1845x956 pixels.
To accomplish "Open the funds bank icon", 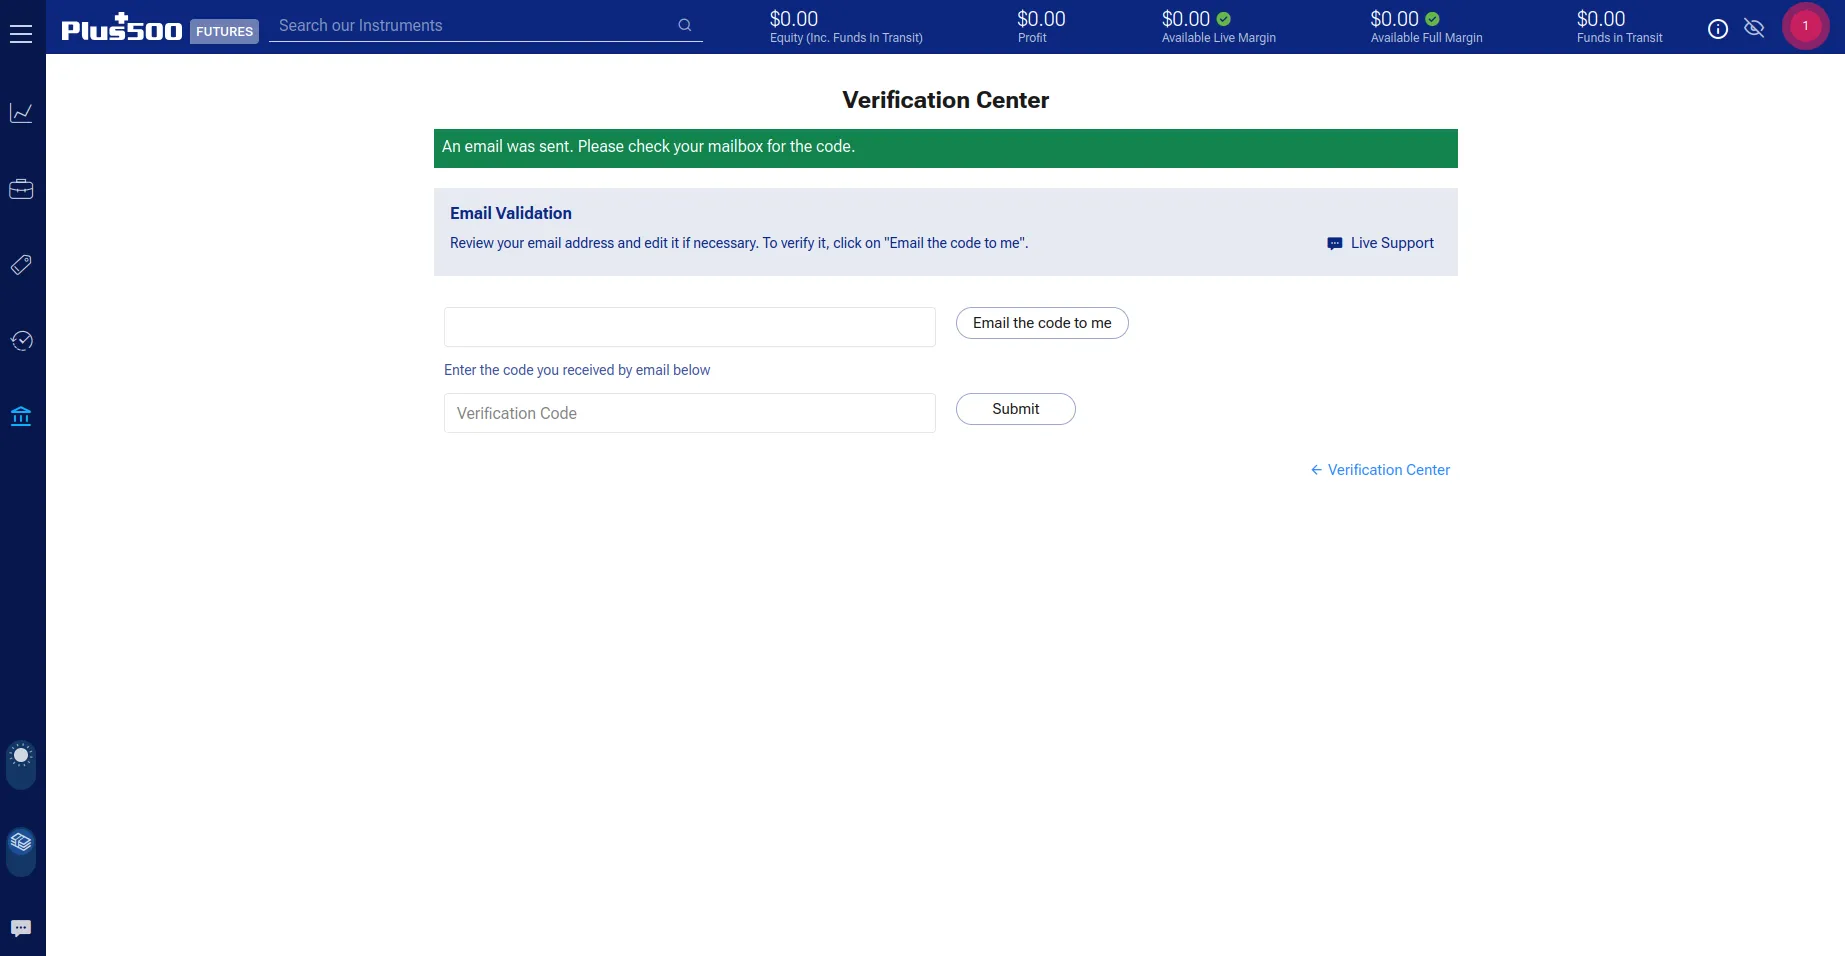I will pyautogui.click(x=21, y=416).
